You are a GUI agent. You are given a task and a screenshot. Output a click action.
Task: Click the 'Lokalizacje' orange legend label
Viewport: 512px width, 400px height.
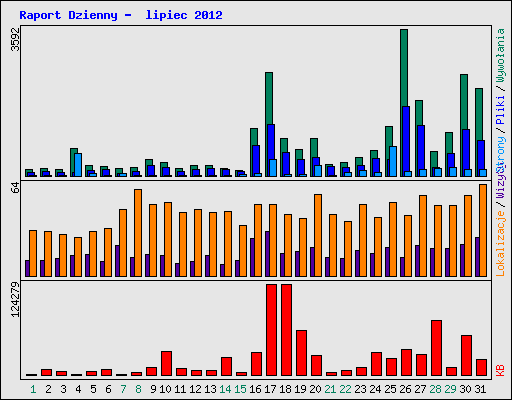[501, 244]
